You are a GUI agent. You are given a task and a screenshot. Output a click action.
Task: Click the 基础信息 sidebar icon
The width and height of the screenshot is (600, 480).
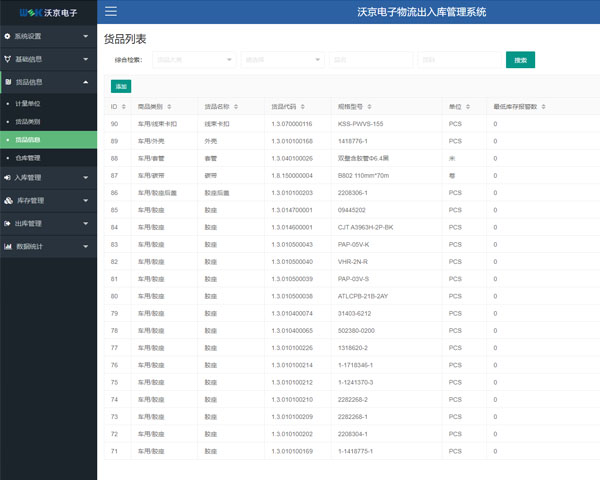[x=8, y=59]
